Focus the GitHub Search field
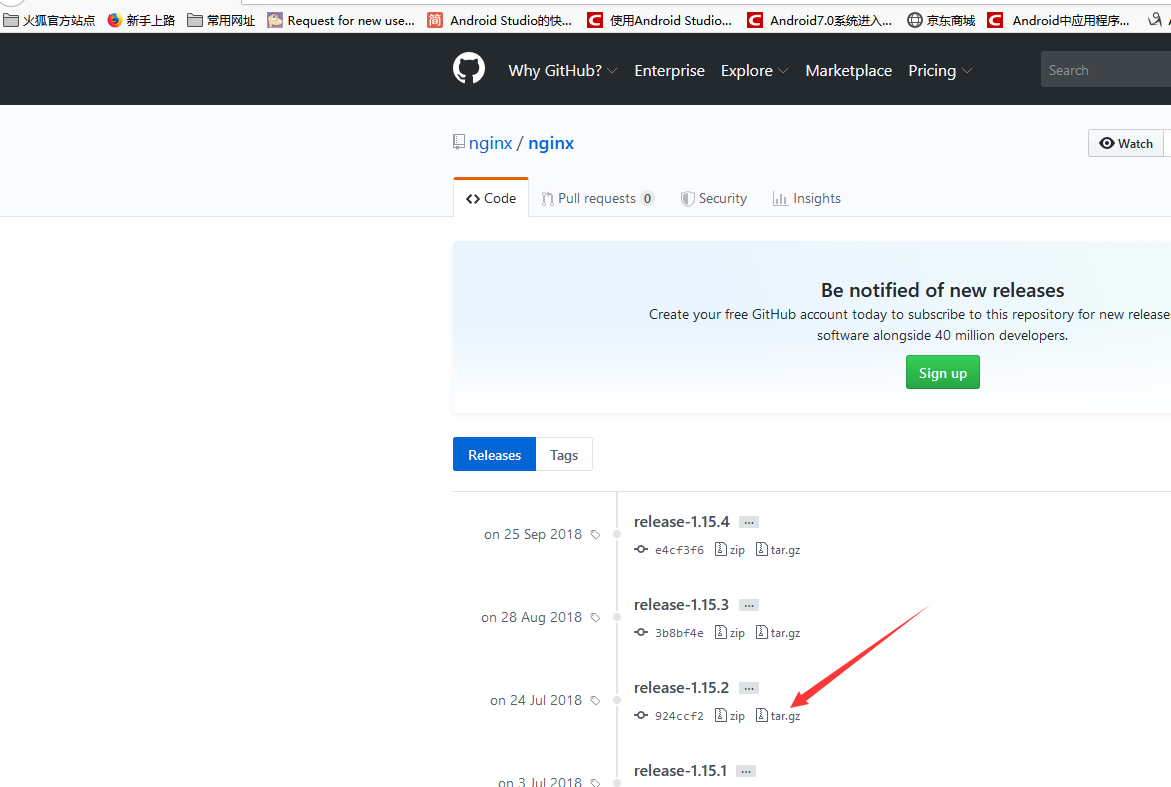Viewport: 1171px width, 787px height. [1106, 69]
